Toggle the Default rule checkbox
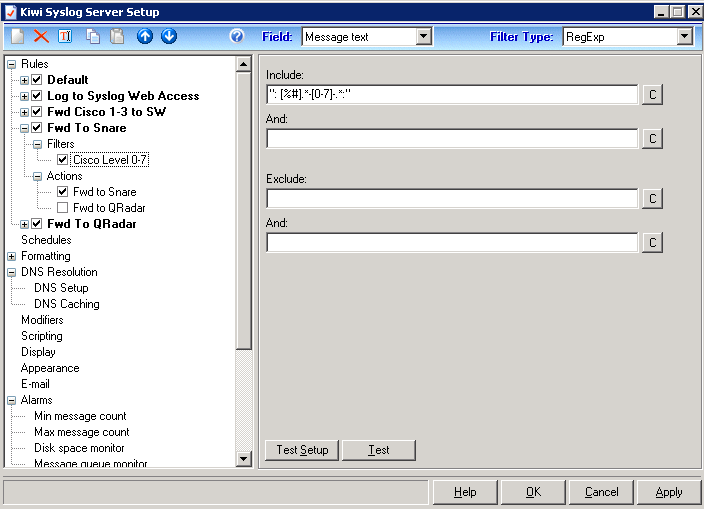This screenshot has width=704, height=509. tap(37, 80)
